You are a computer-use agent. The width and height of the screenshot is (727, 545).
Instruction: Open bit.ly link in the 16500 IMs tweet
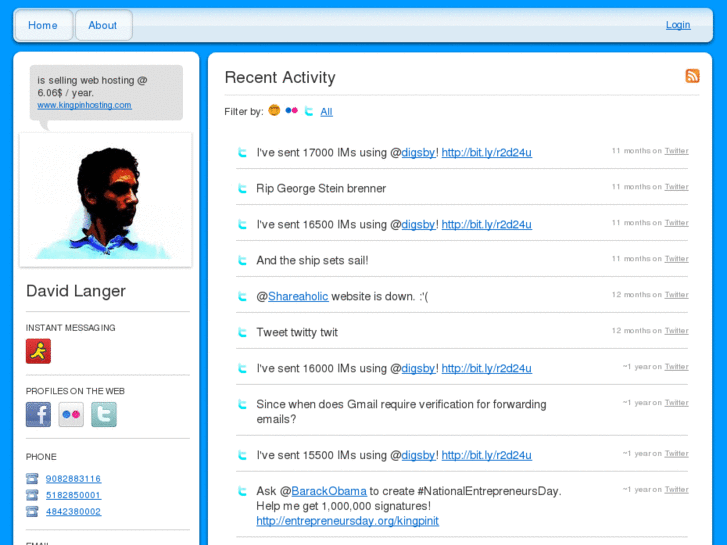[486, 224]
